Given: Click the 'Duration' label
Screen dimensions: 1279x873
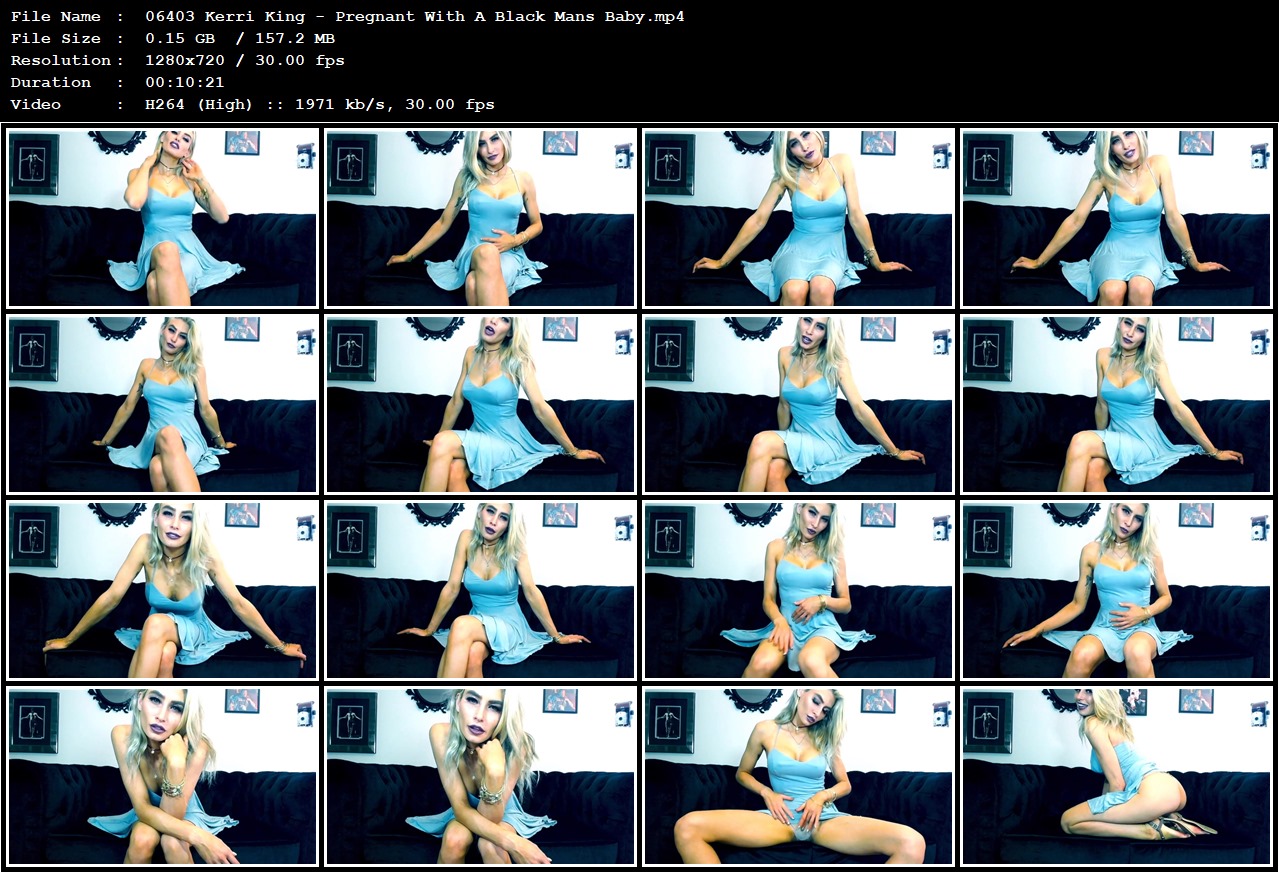Looking at the screenshot, I should pos(51,82).
